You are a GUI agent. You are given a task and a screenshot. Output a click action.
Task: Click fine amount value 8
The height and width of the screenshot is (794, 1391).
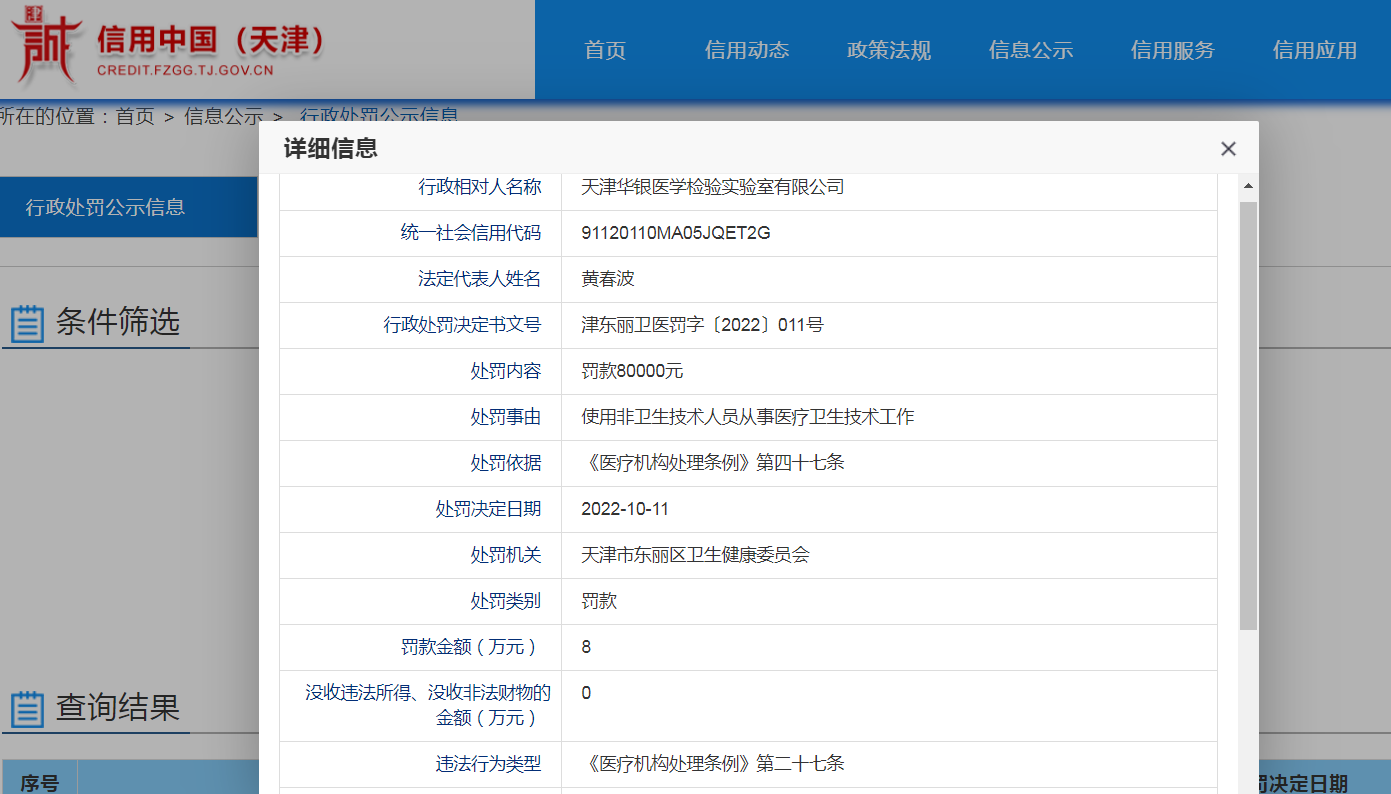point(586,647)
